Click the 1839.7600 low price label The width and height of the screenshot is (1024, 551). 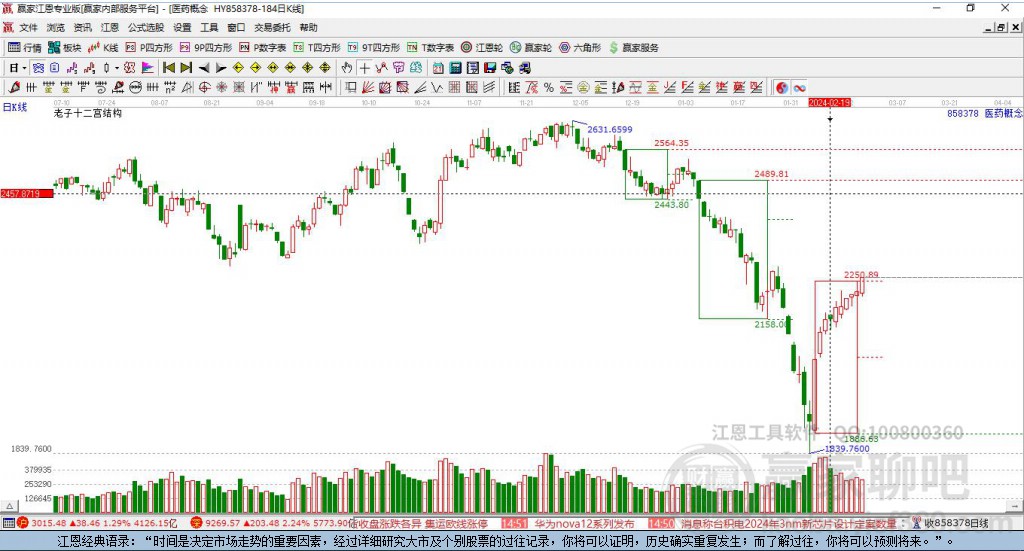tap(847, 449)
